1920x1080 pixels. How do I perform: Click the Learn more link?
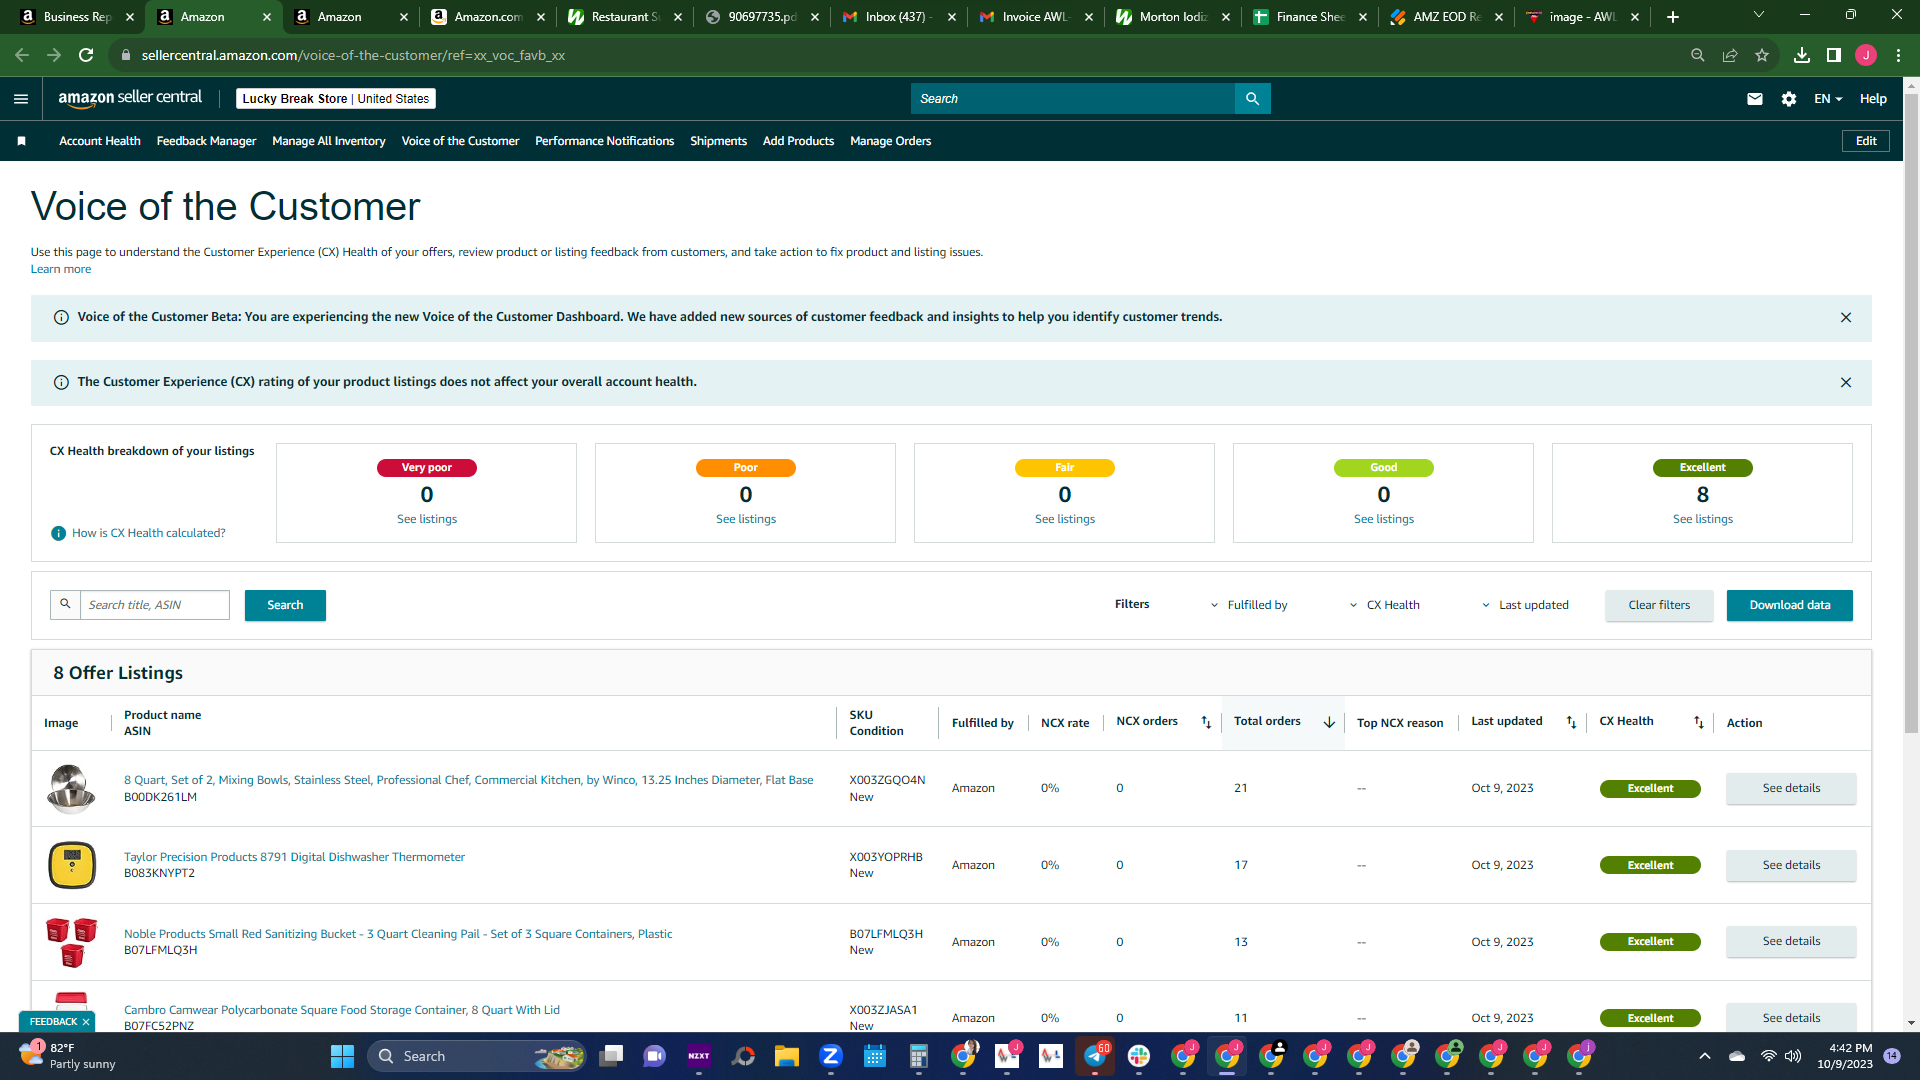61,269
